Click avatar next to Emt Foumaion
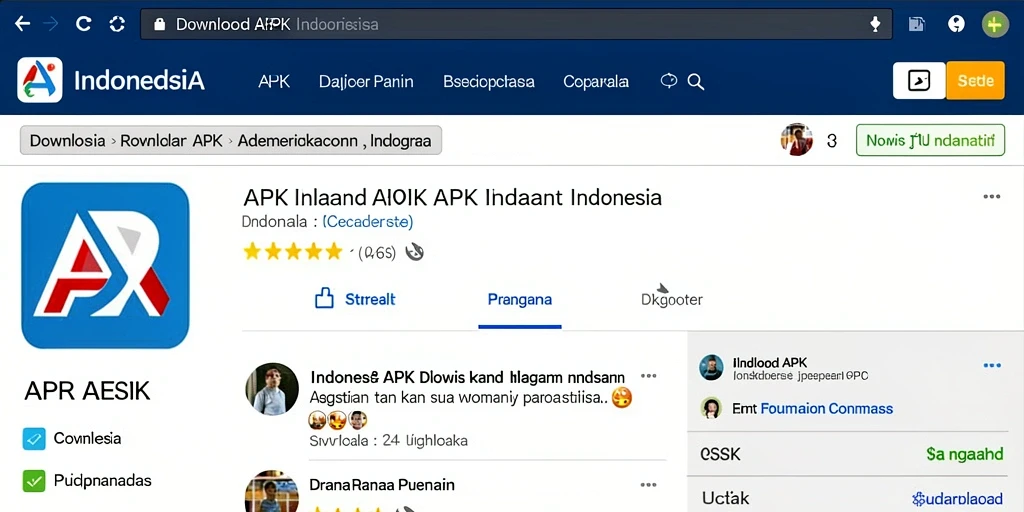 tap(711, 408)
